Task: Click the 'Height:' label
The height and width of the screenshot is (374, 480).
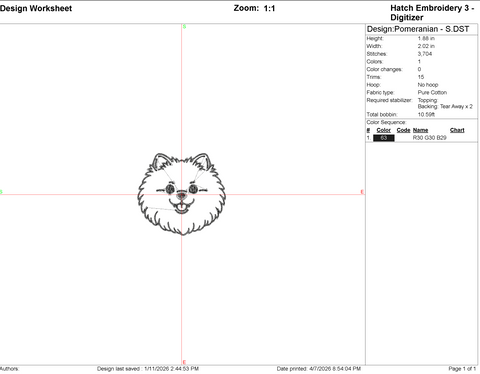Action: 375,38
